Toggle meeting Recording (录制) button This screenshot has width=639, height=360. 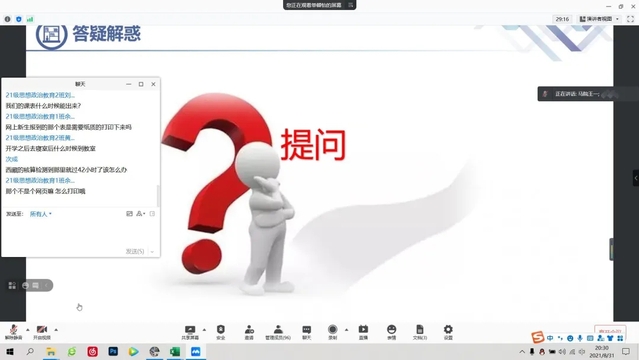point(333,332)
